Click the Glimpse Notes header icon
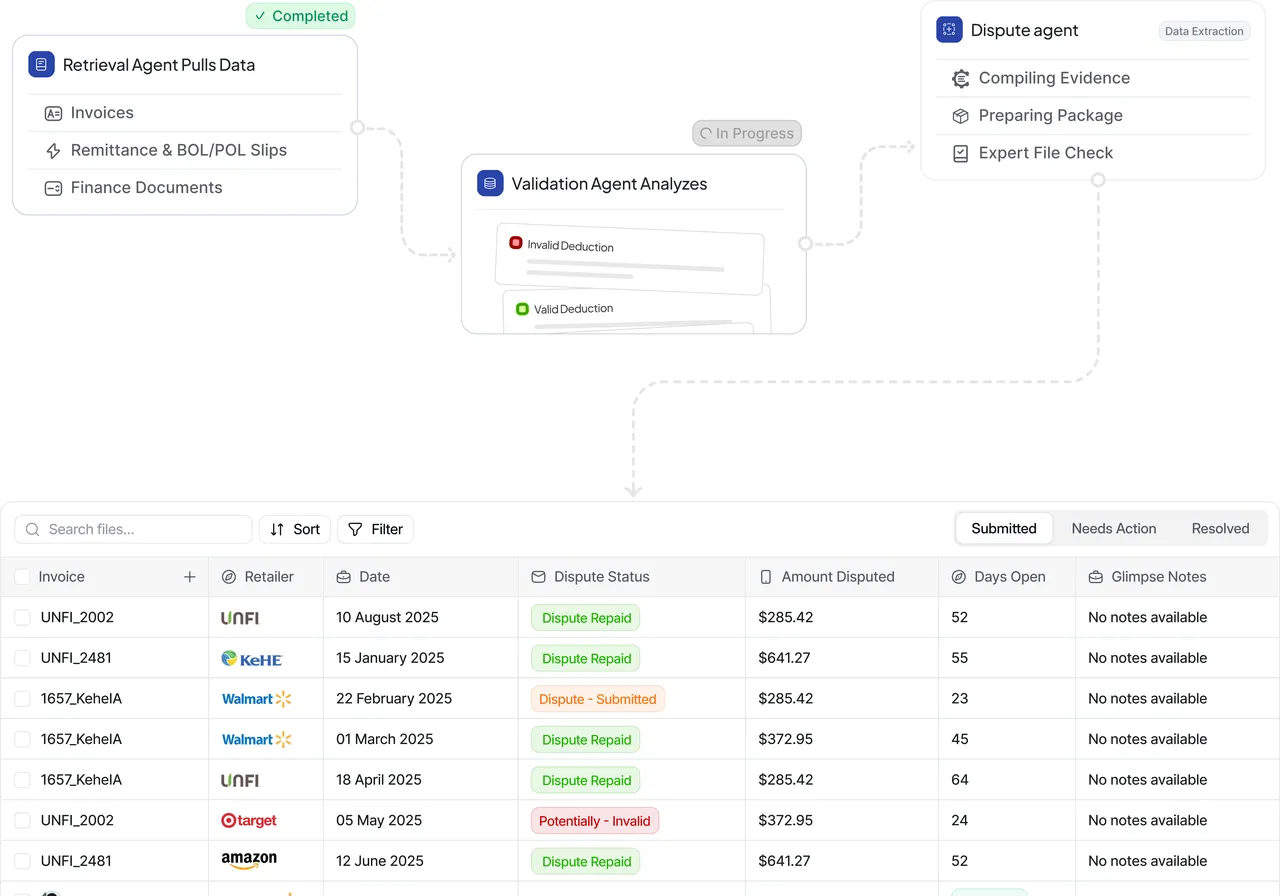The height and width of the screenshot is (896, 1280). [x=1095, y=577]
